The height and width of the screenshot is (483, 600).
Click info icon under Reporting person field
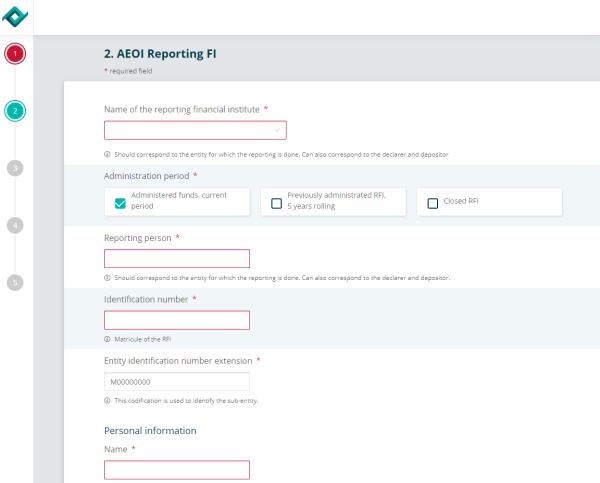[x=107, y=277]
